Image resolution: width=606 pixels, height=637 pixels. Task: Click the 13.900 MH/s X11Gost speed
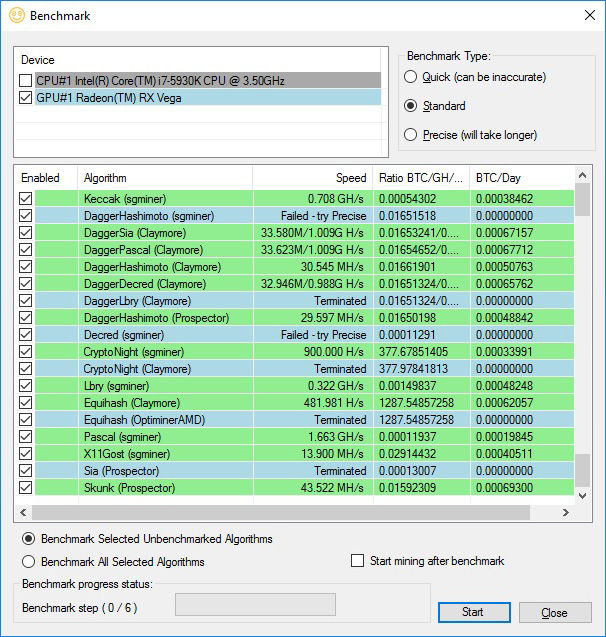tap(332, 453)
